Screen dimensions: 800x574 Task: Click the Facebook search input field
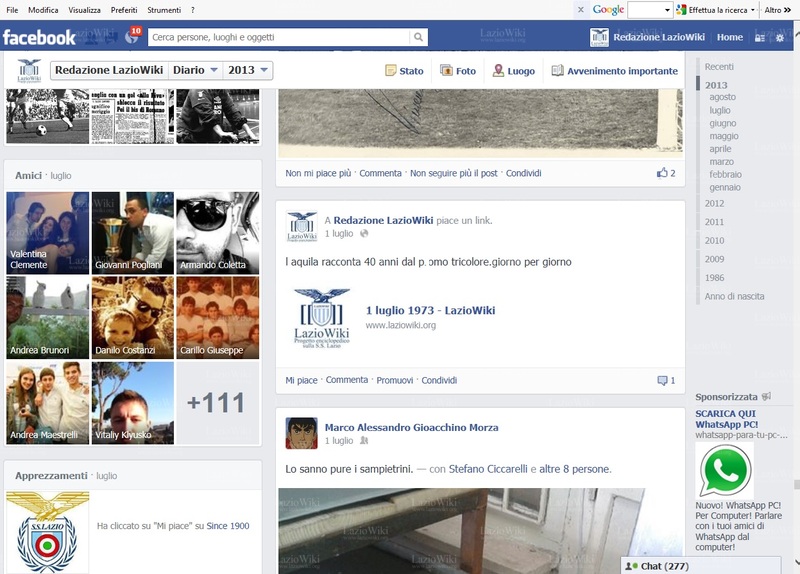(x=278, y=37)
